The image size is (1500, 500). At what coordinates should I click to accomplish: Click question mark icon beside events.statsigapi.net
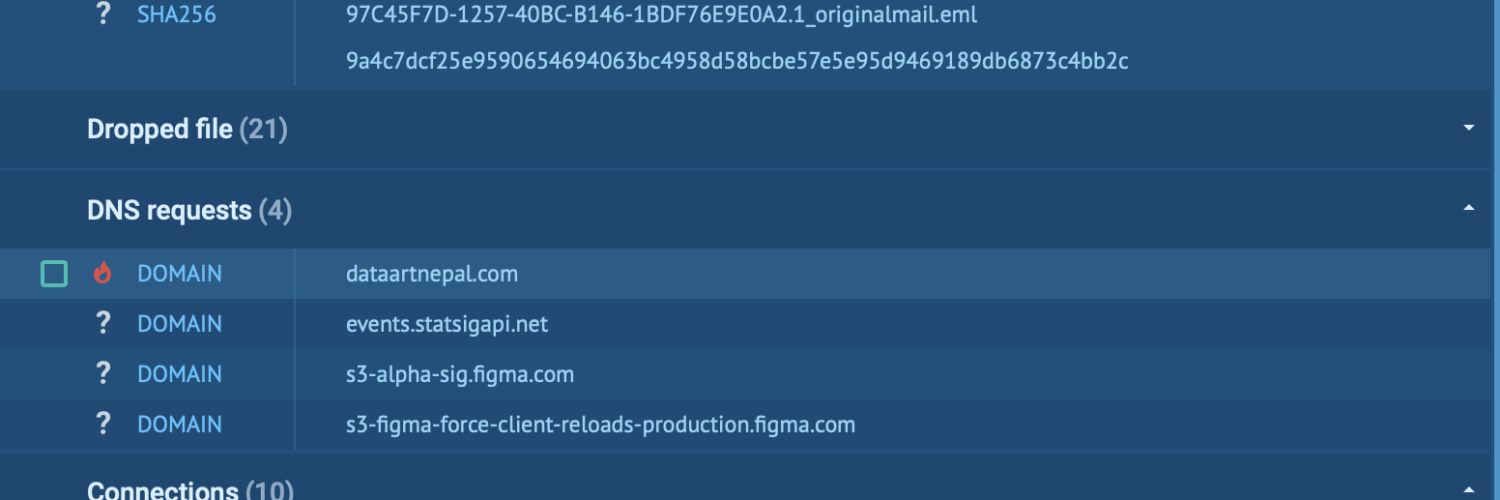pos(102,324)
